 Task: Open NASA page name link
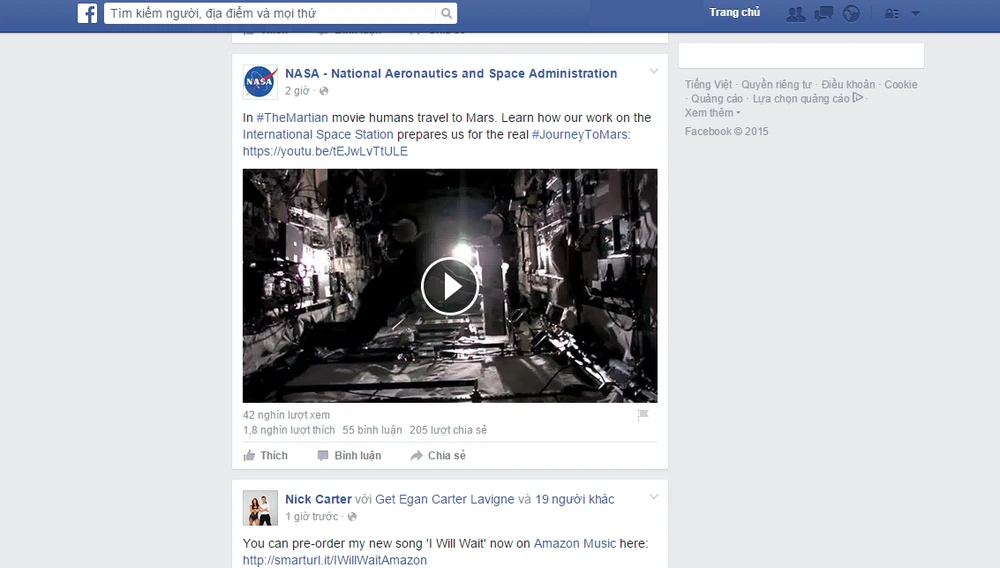point(451,73)
